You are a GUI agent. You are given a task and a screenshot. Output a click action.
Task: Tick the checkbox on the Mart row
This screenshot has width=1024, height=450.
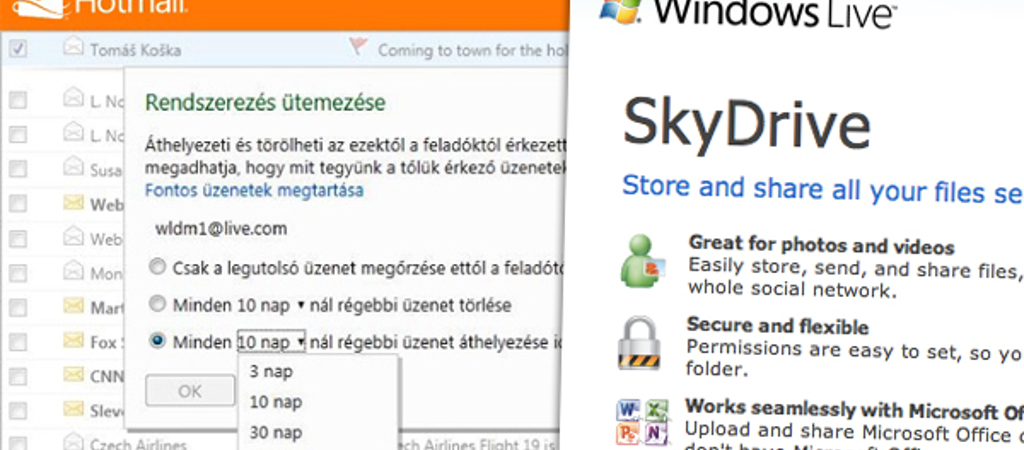[18, 307]
